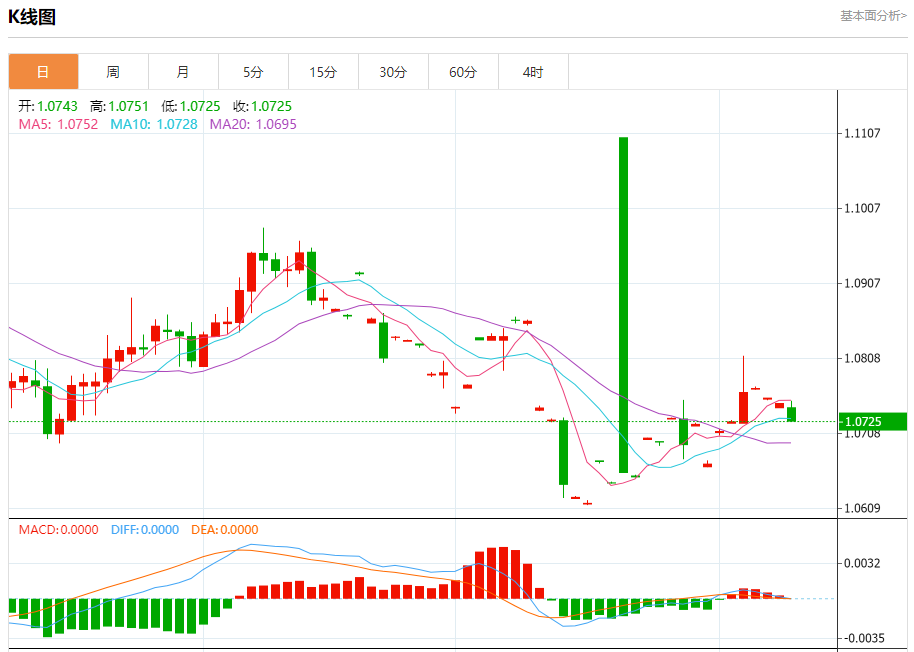This screenshot has height=652, width=914.
Task: Open the 60分 interval tab
Action: point(463,72)
